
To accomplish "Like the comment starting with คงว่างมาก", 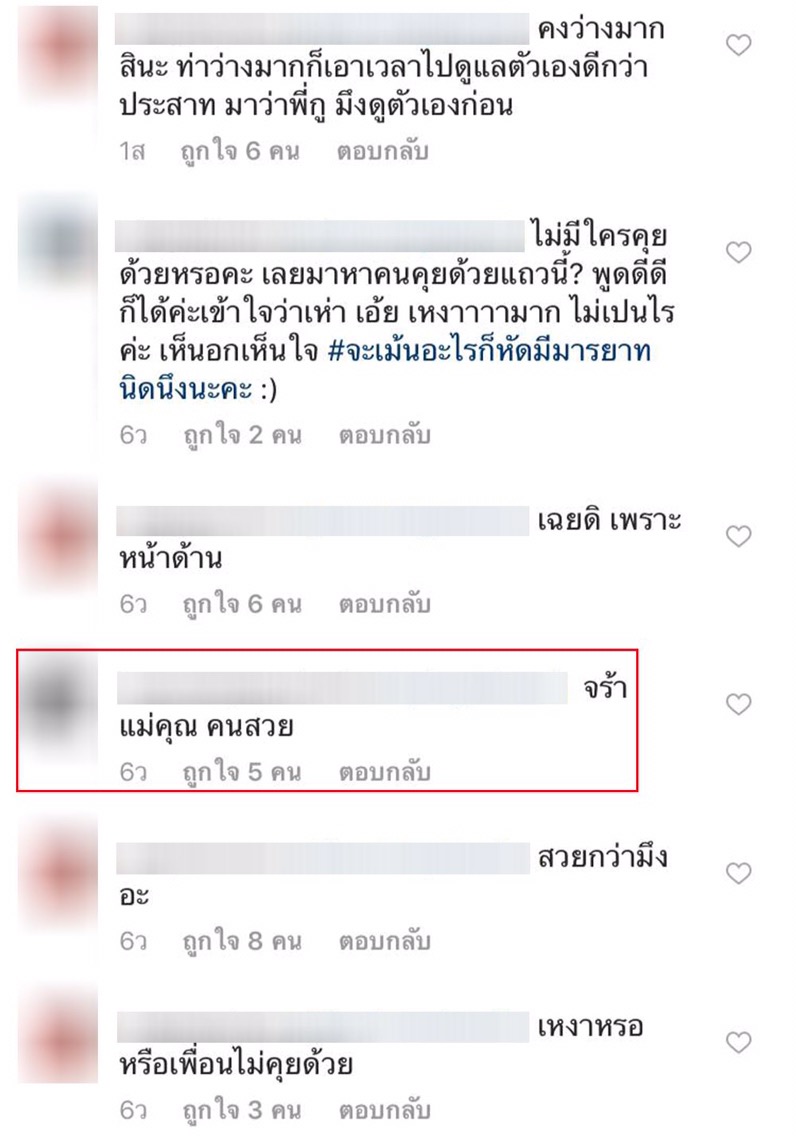I will 738,46.
